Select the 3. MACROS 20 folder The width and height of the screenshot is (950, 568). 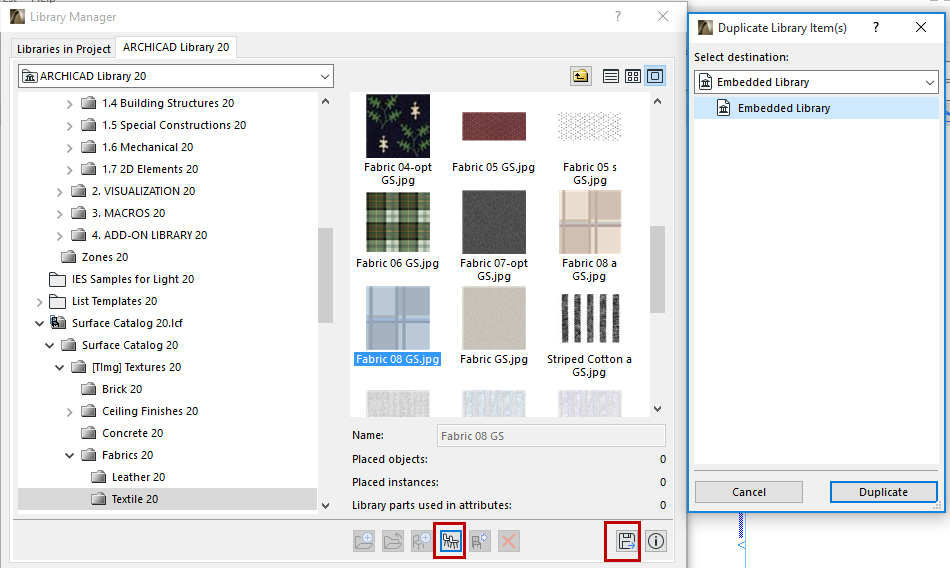tap(128, 213)
